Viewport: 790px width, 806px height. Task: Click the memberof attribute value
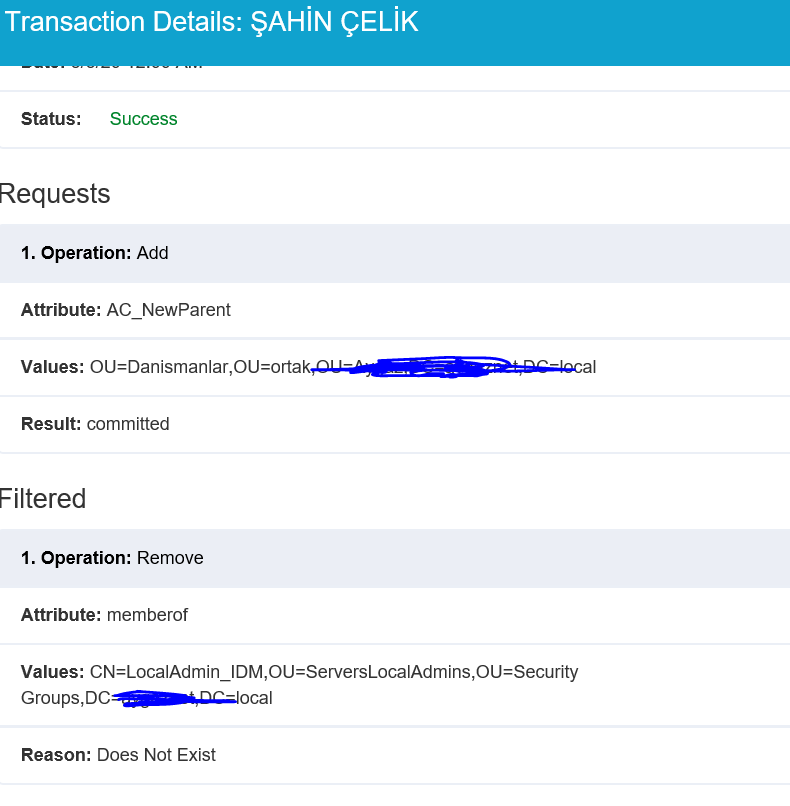(147, 615)
